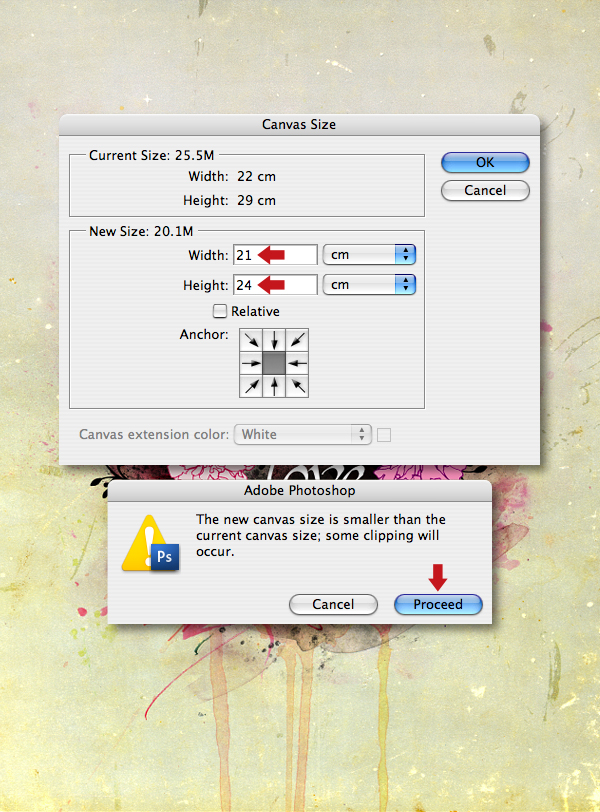Click OK in Canvas Size dialog
600x812 pixels.
485,162
